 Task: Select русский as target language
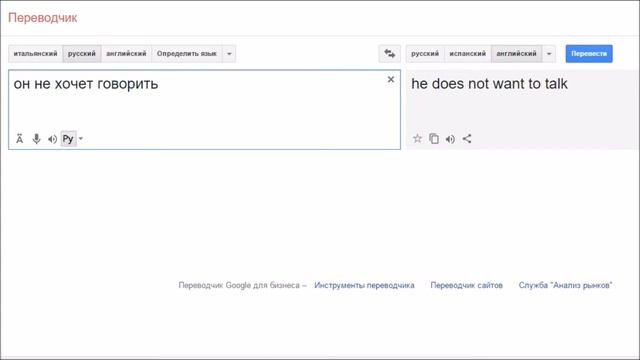(425, 53)
